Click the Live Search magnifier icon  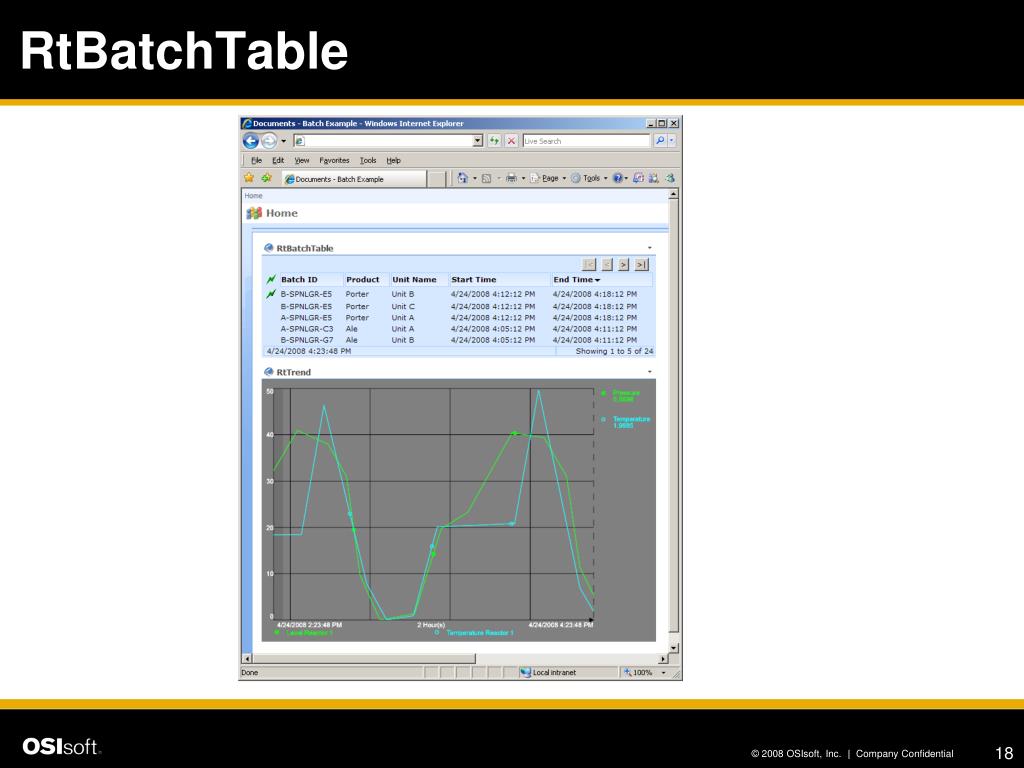pos(660,140)
